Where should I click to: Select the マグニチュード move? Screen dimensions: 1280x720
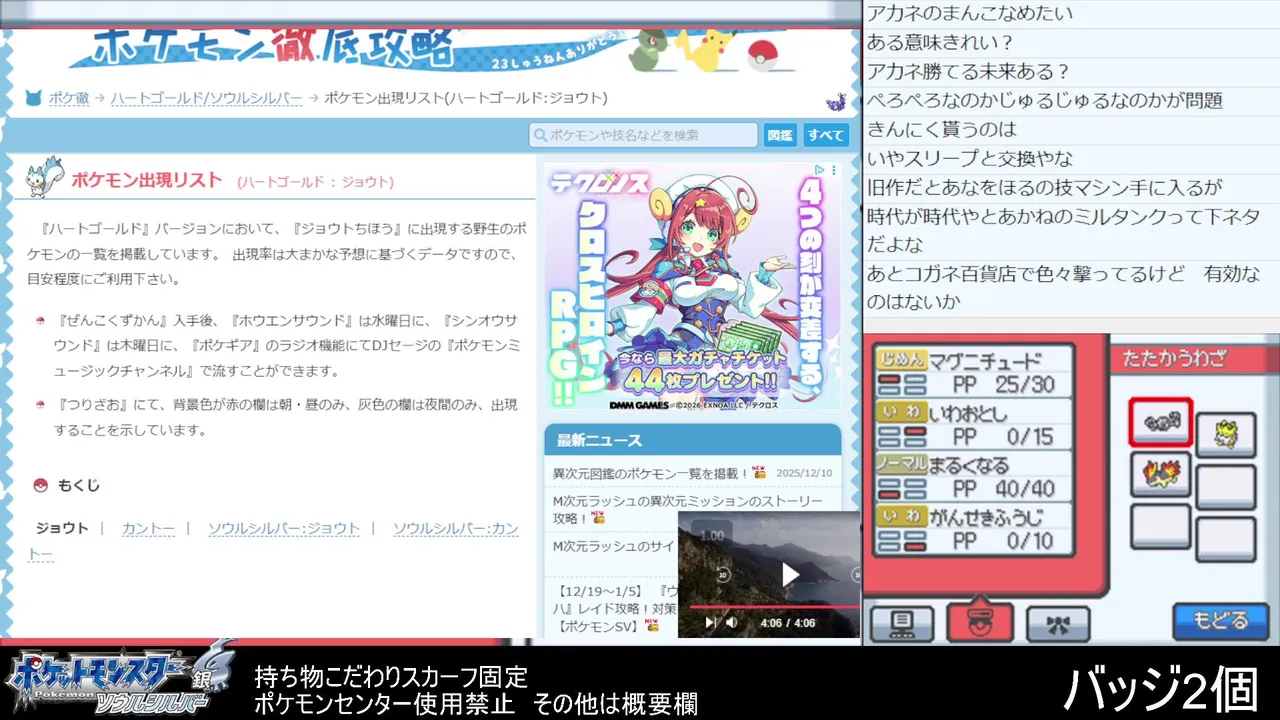tap(972, 372)
